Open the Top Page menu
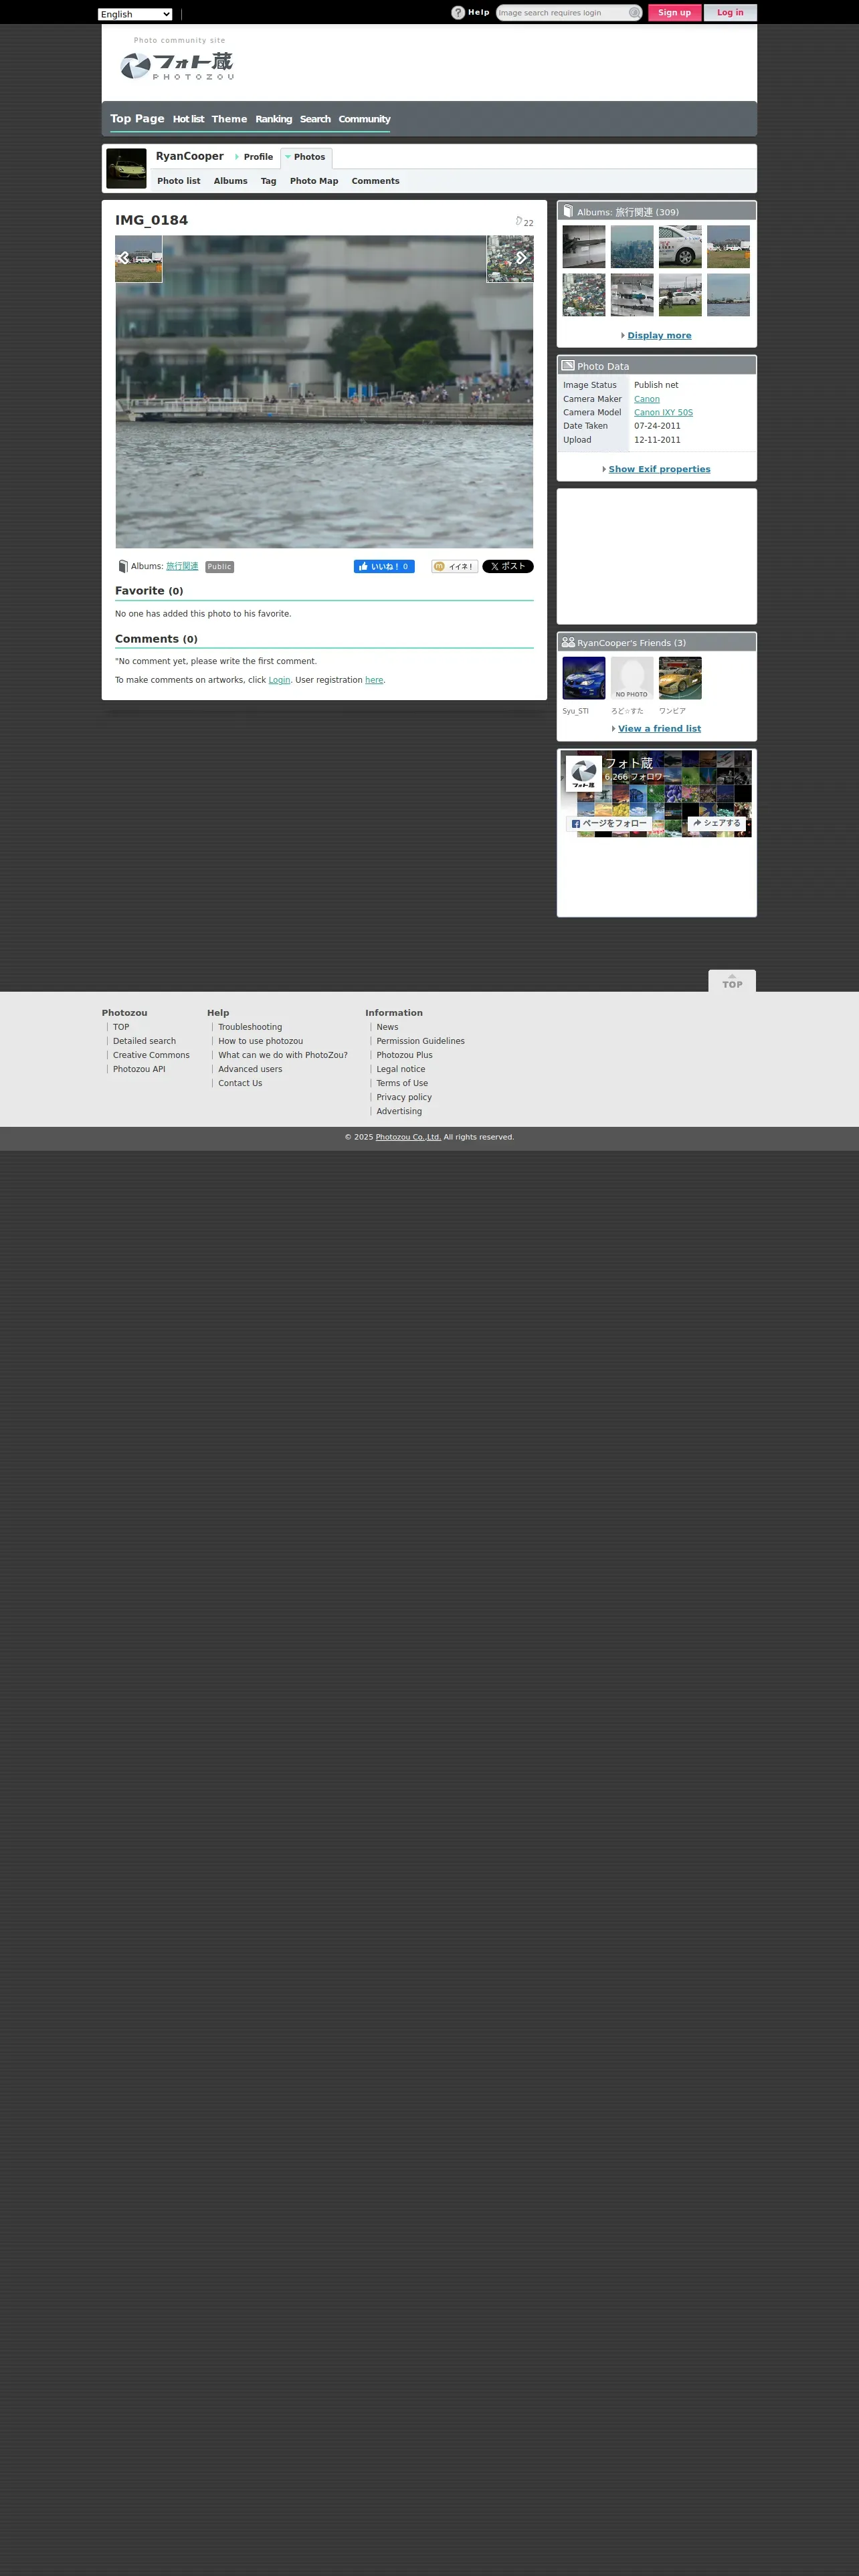 (x=137, y=118)
